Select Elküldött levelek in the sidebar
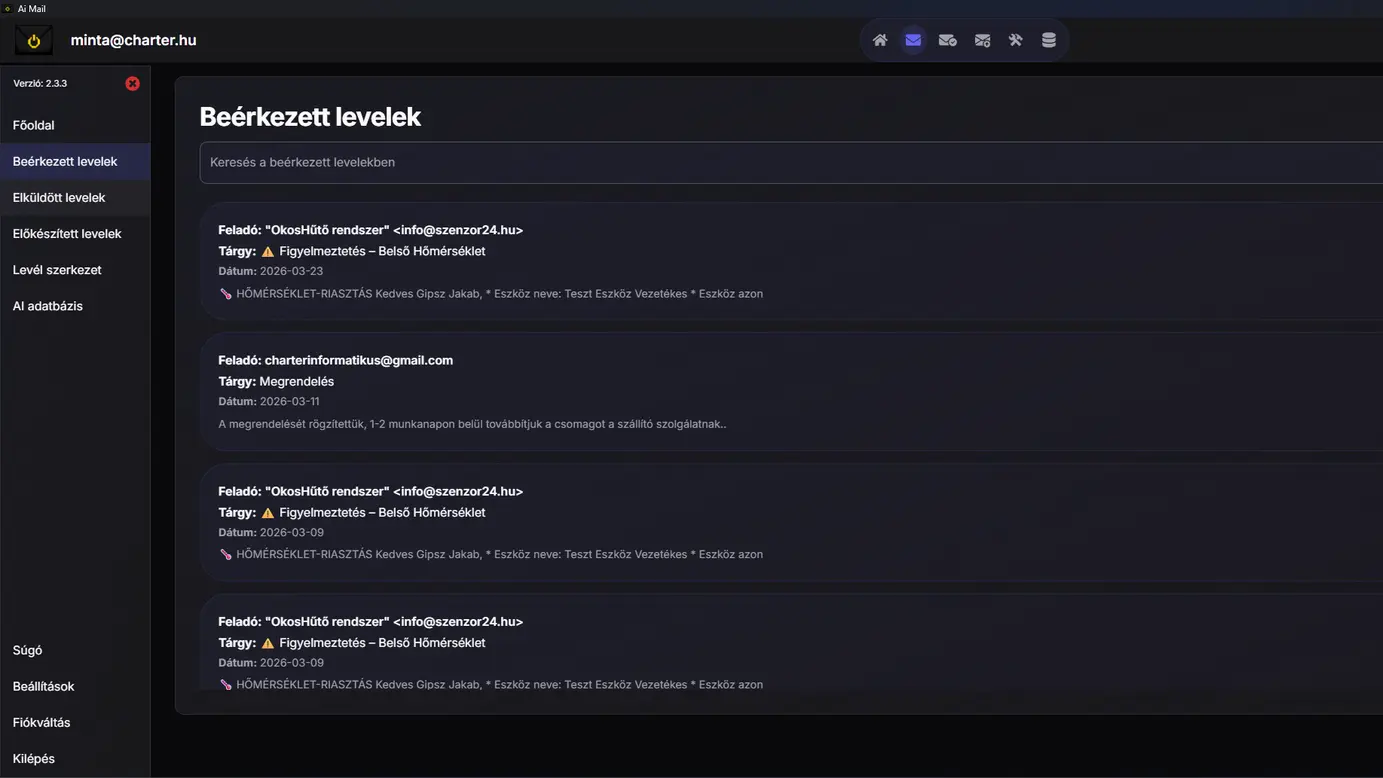 pos(59,198)
